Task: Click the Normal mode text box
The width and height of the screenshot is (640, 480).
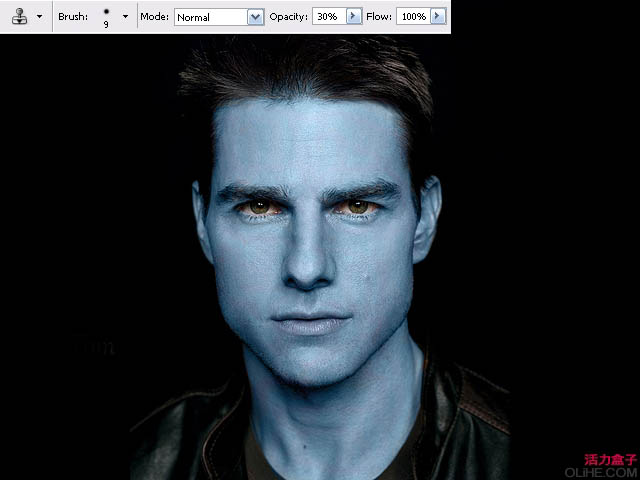Action: coord(210,17)
